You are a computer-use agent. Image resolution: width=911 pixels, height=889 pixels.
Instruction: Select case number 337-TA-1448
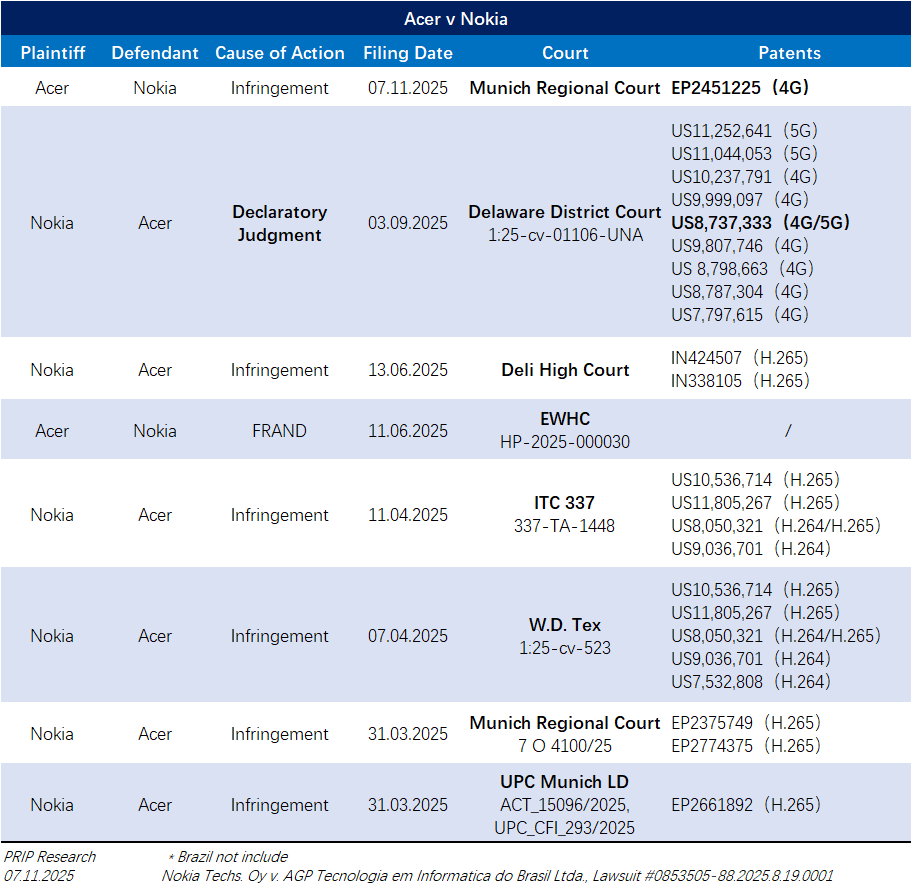click(565, 526)
